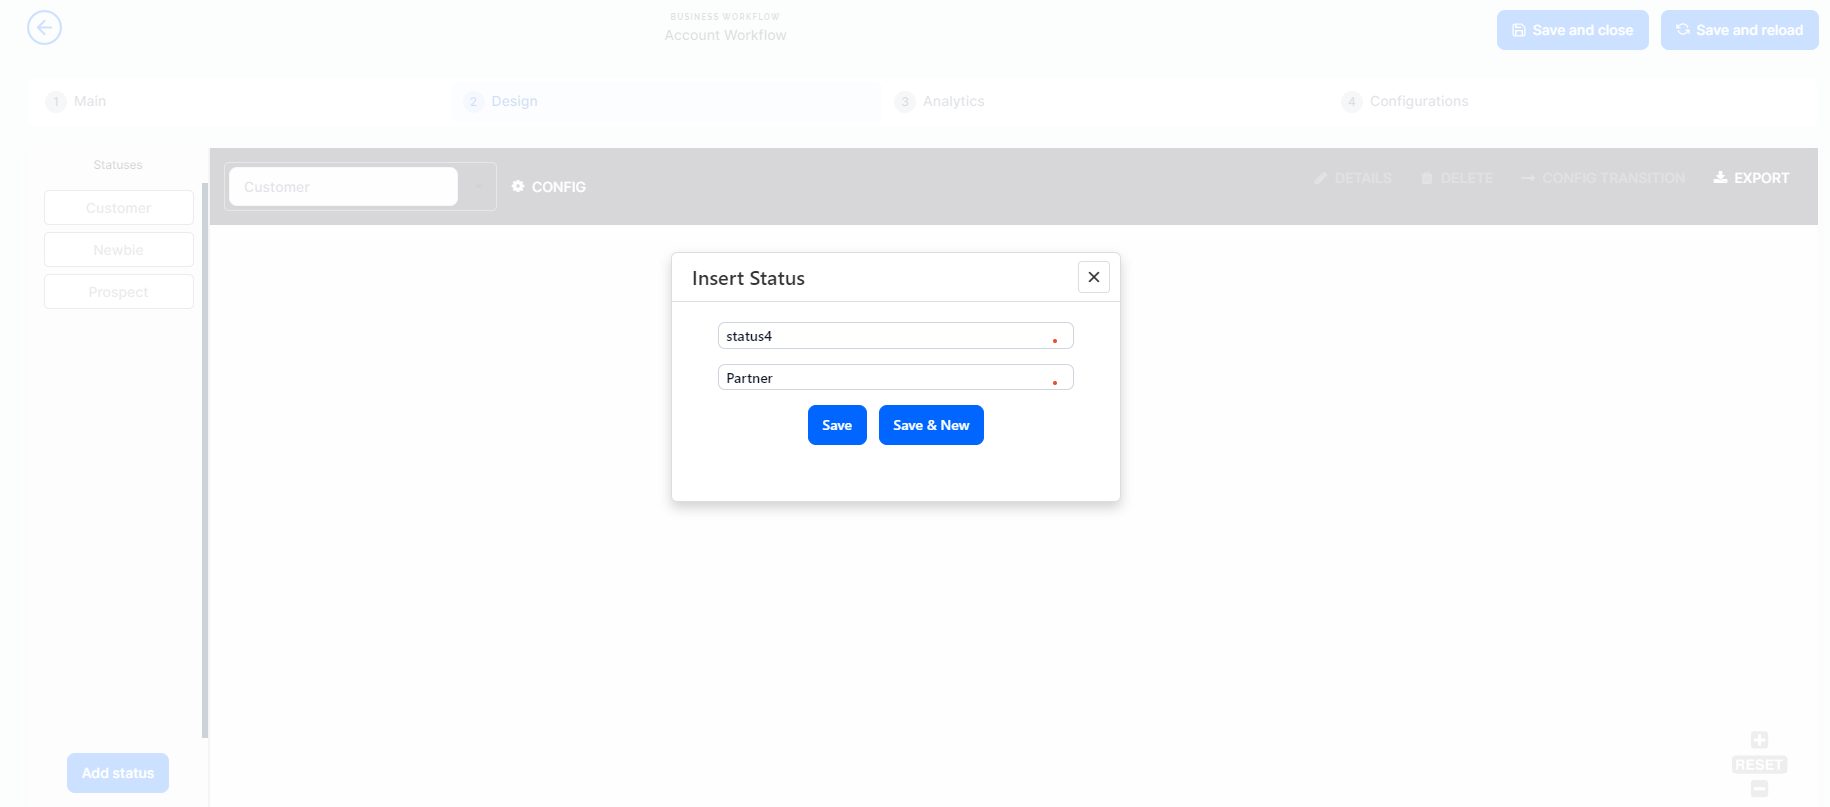Zoom out with the minus icon

pos(1759,789)
